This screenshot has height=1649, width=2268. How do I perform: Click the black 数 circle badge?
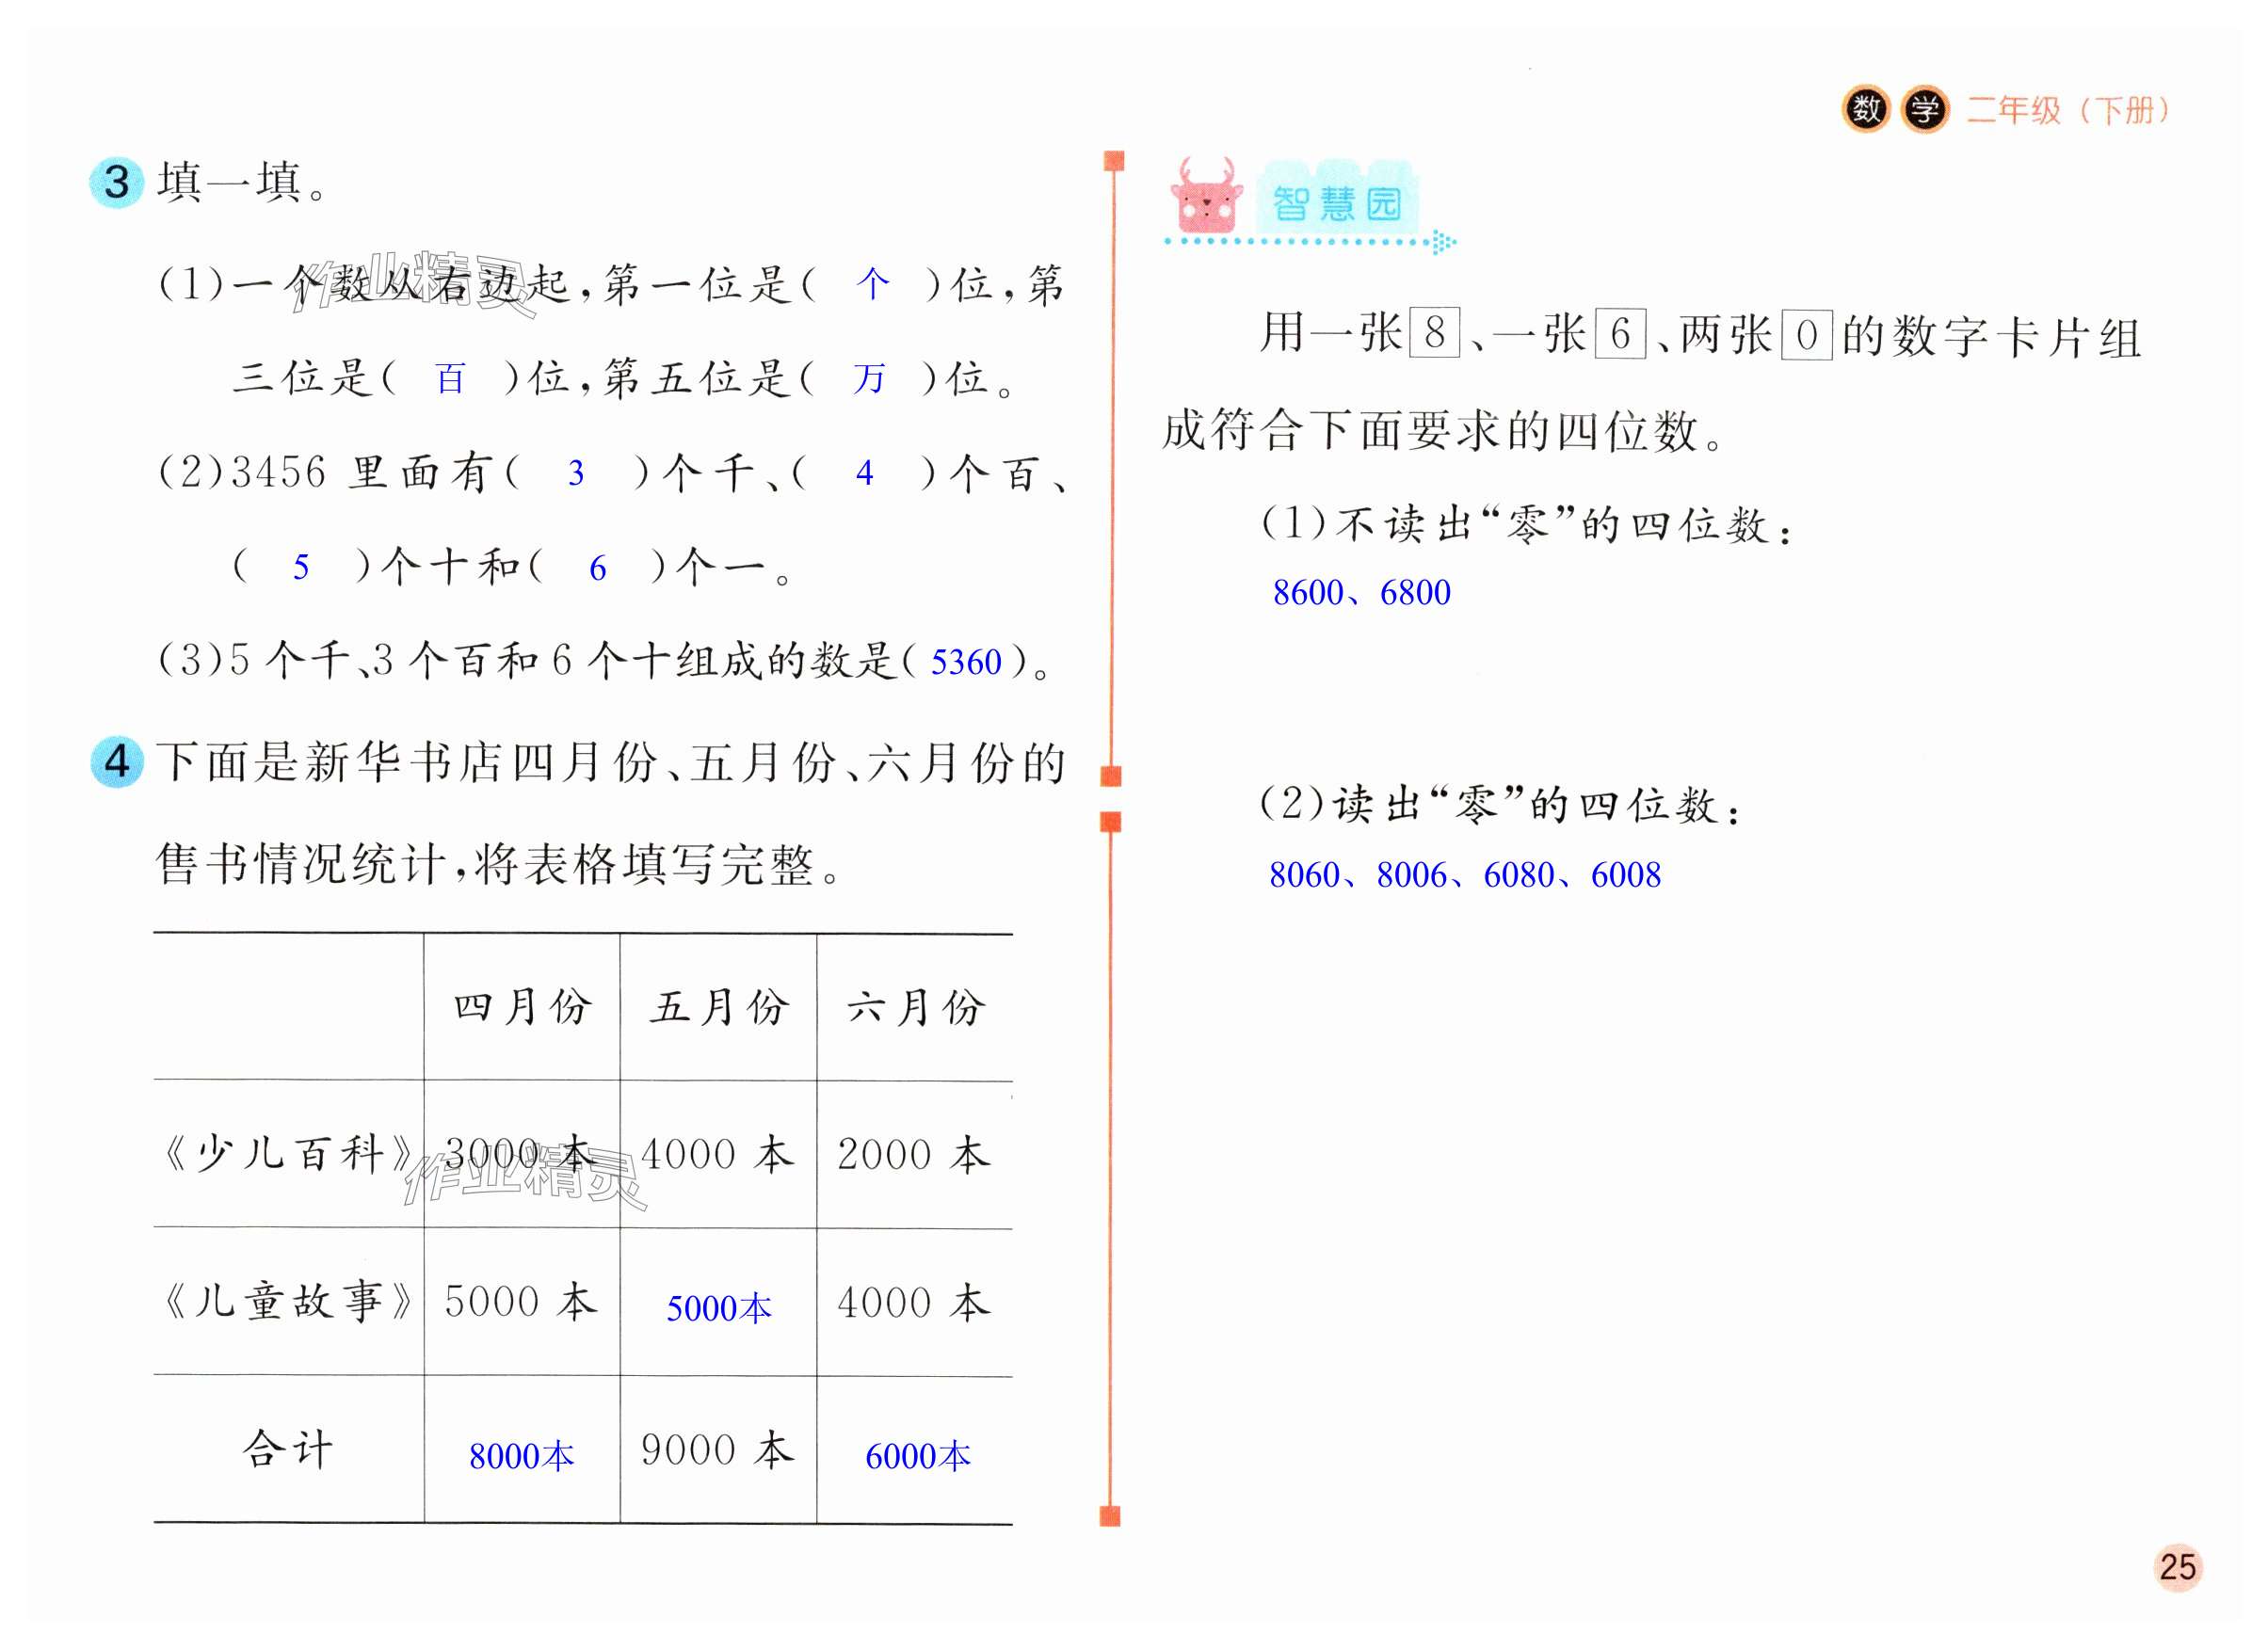tap(1865, 109)
